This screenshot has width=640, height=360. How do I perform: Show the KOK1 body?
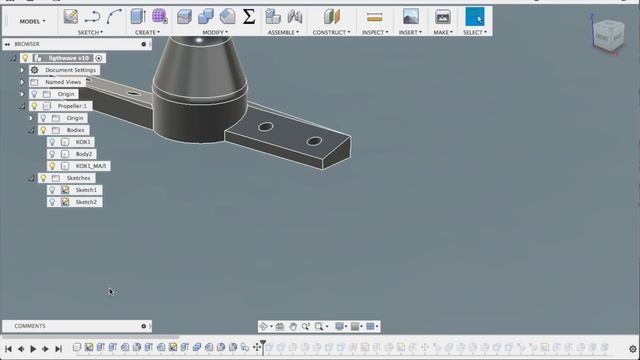tap(52, 142)
